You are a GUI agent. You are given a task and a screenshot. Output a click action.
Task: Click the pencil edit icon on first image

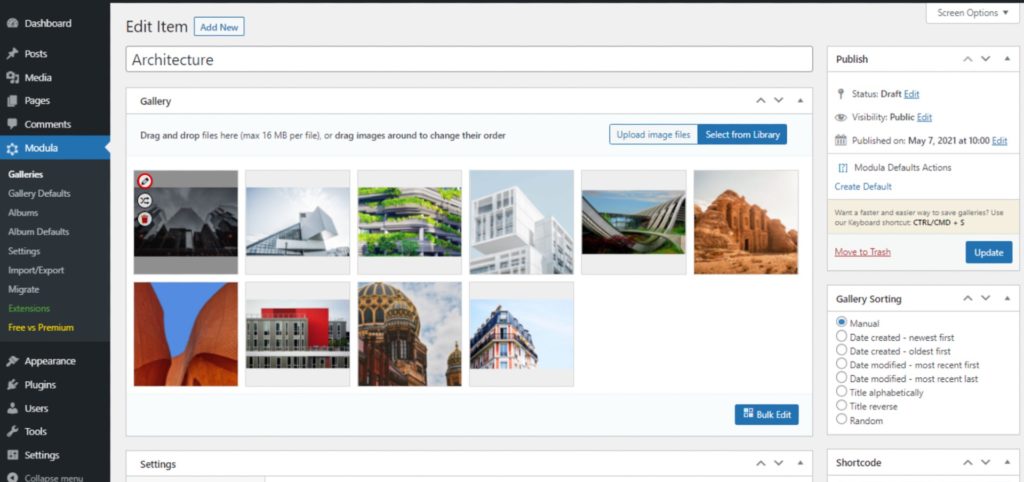(145, 182)
